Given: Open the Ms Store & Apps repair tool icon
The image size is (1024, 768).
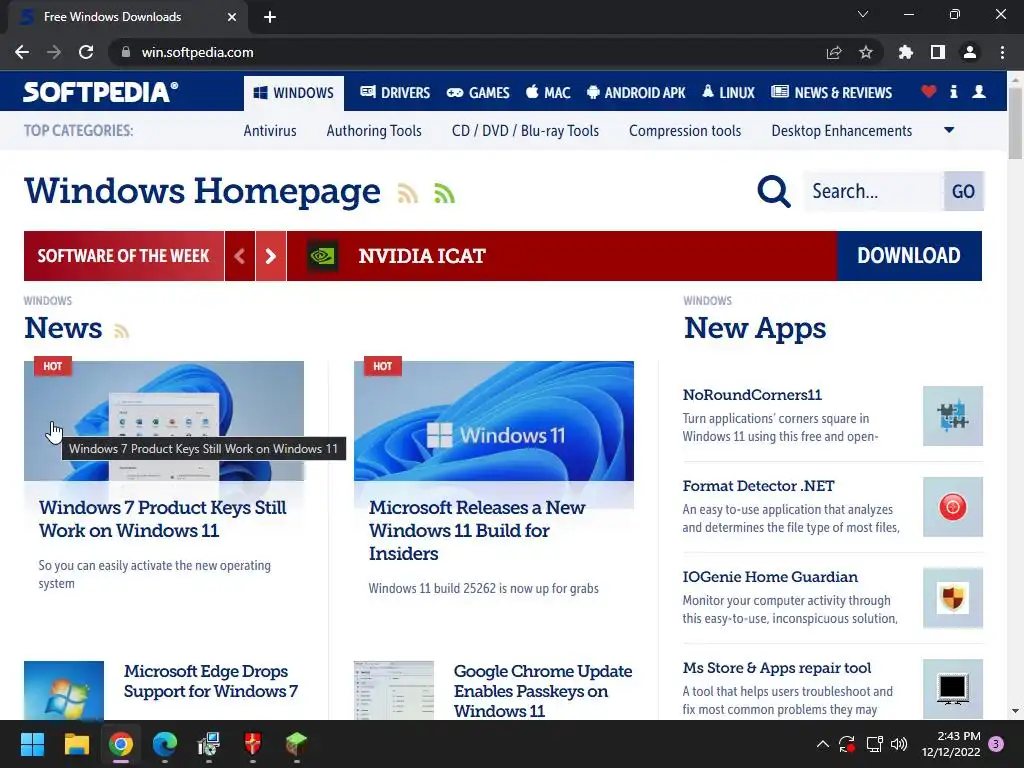Looking at the screenshot, I should point(952,688).
